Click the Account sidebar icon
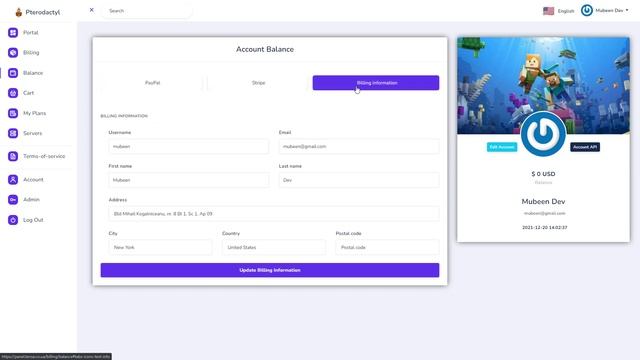Viewport: 640px width, 360px height. pyautogui.click(x=13, y=180)
